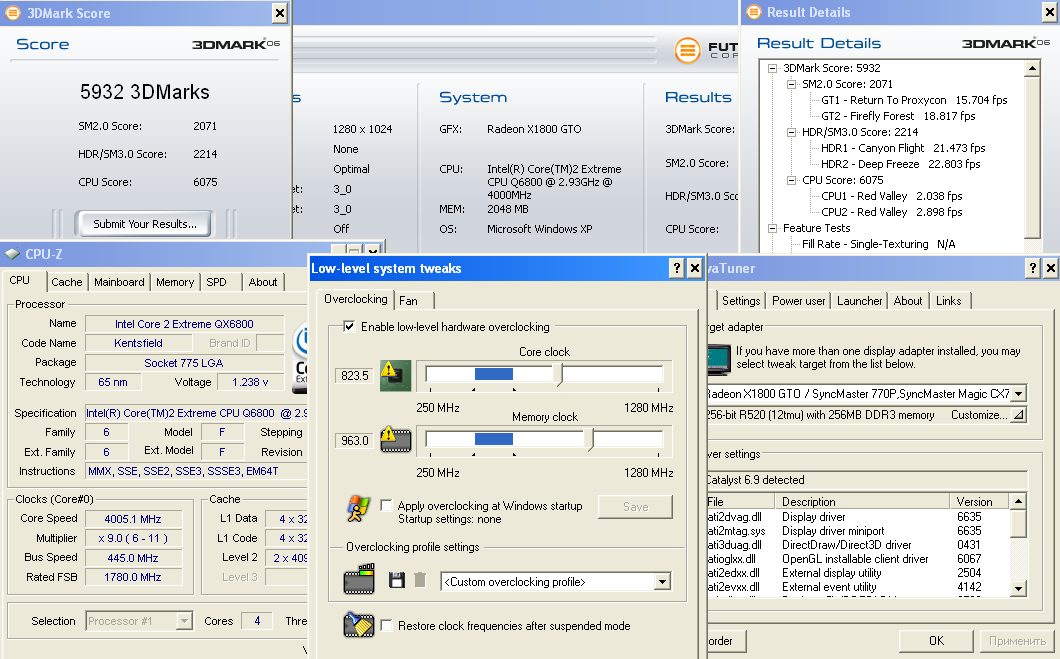Select HDR2 - Deep Freeze result row
Screen dimensions: 1060x659
point(900,164)
